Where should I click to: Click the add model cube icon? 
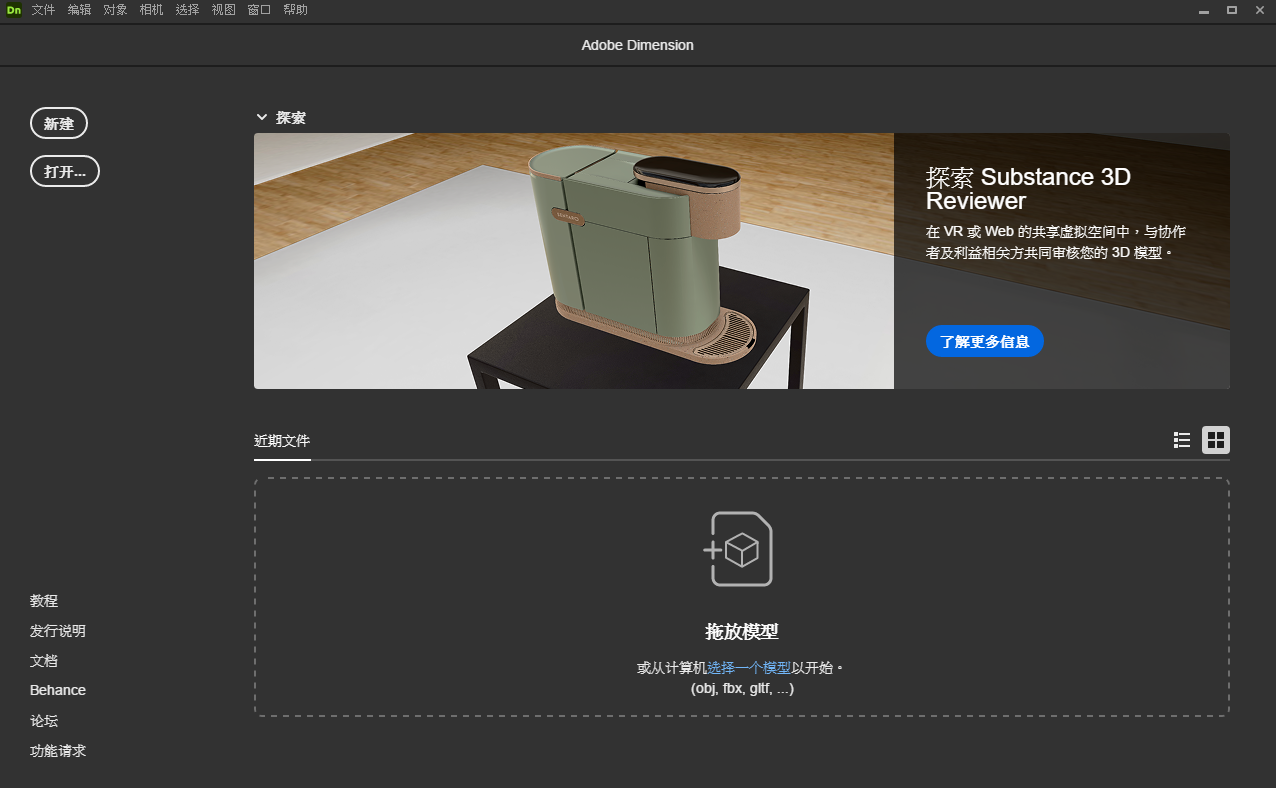[x=738, y=549]
